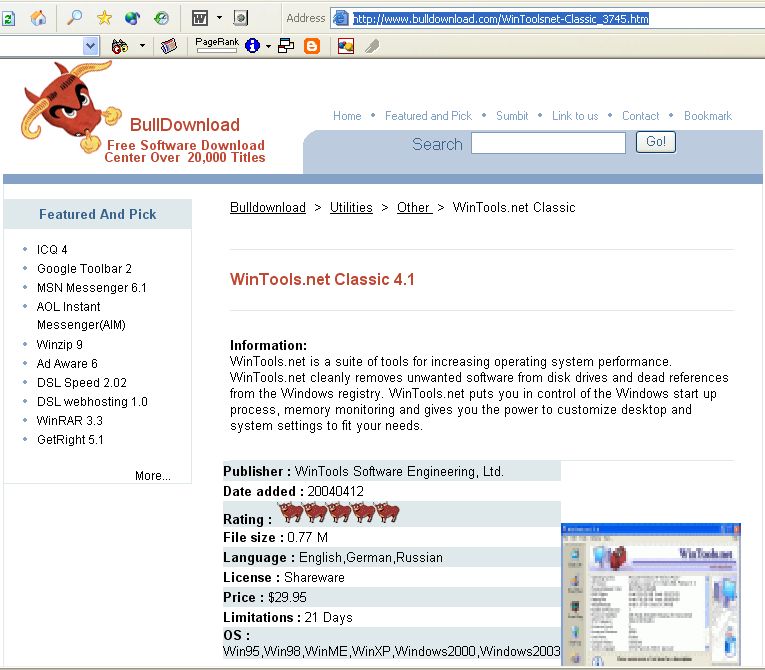
Task: Click the options colored-balls icon
Action: [x=345, y=46]
